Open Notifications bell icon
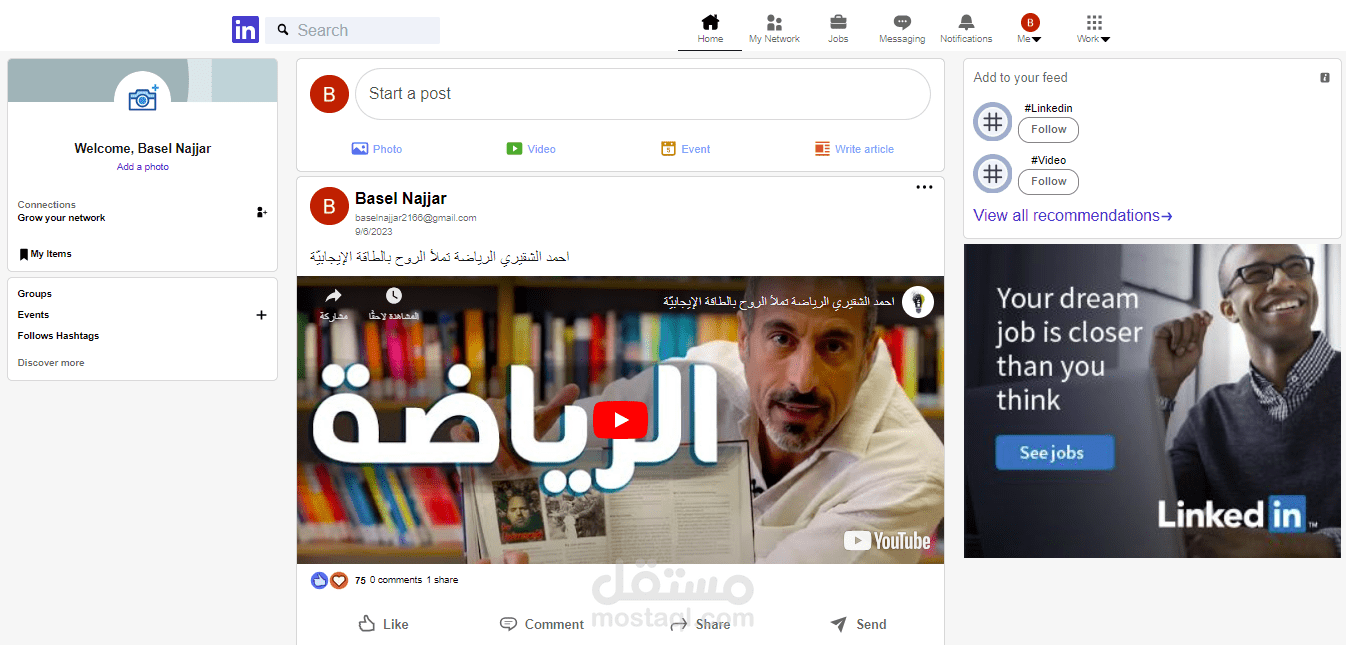The height and width of the screenshot is (645, 1346). (x=966, y=22)
